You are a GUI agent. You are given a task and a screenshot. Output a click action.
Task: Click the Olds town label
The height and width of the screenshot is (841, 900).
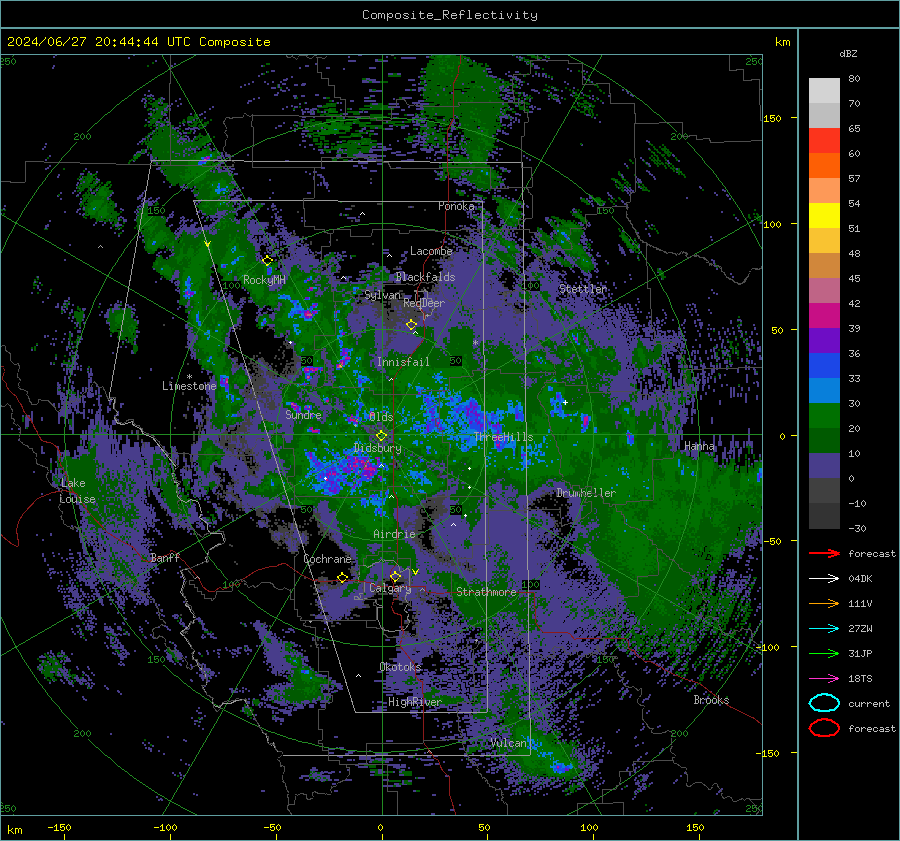(381, 417)
